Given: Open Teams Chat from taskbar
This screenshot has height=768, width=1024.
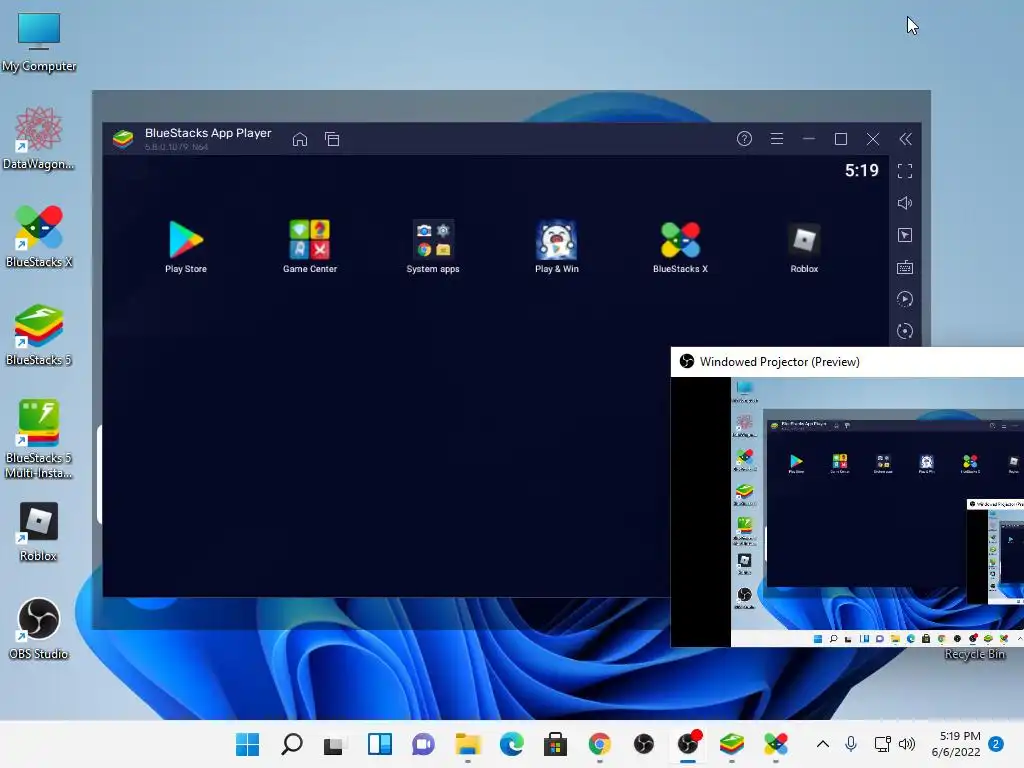Looking at the screenshot, I should pos(423,744).
